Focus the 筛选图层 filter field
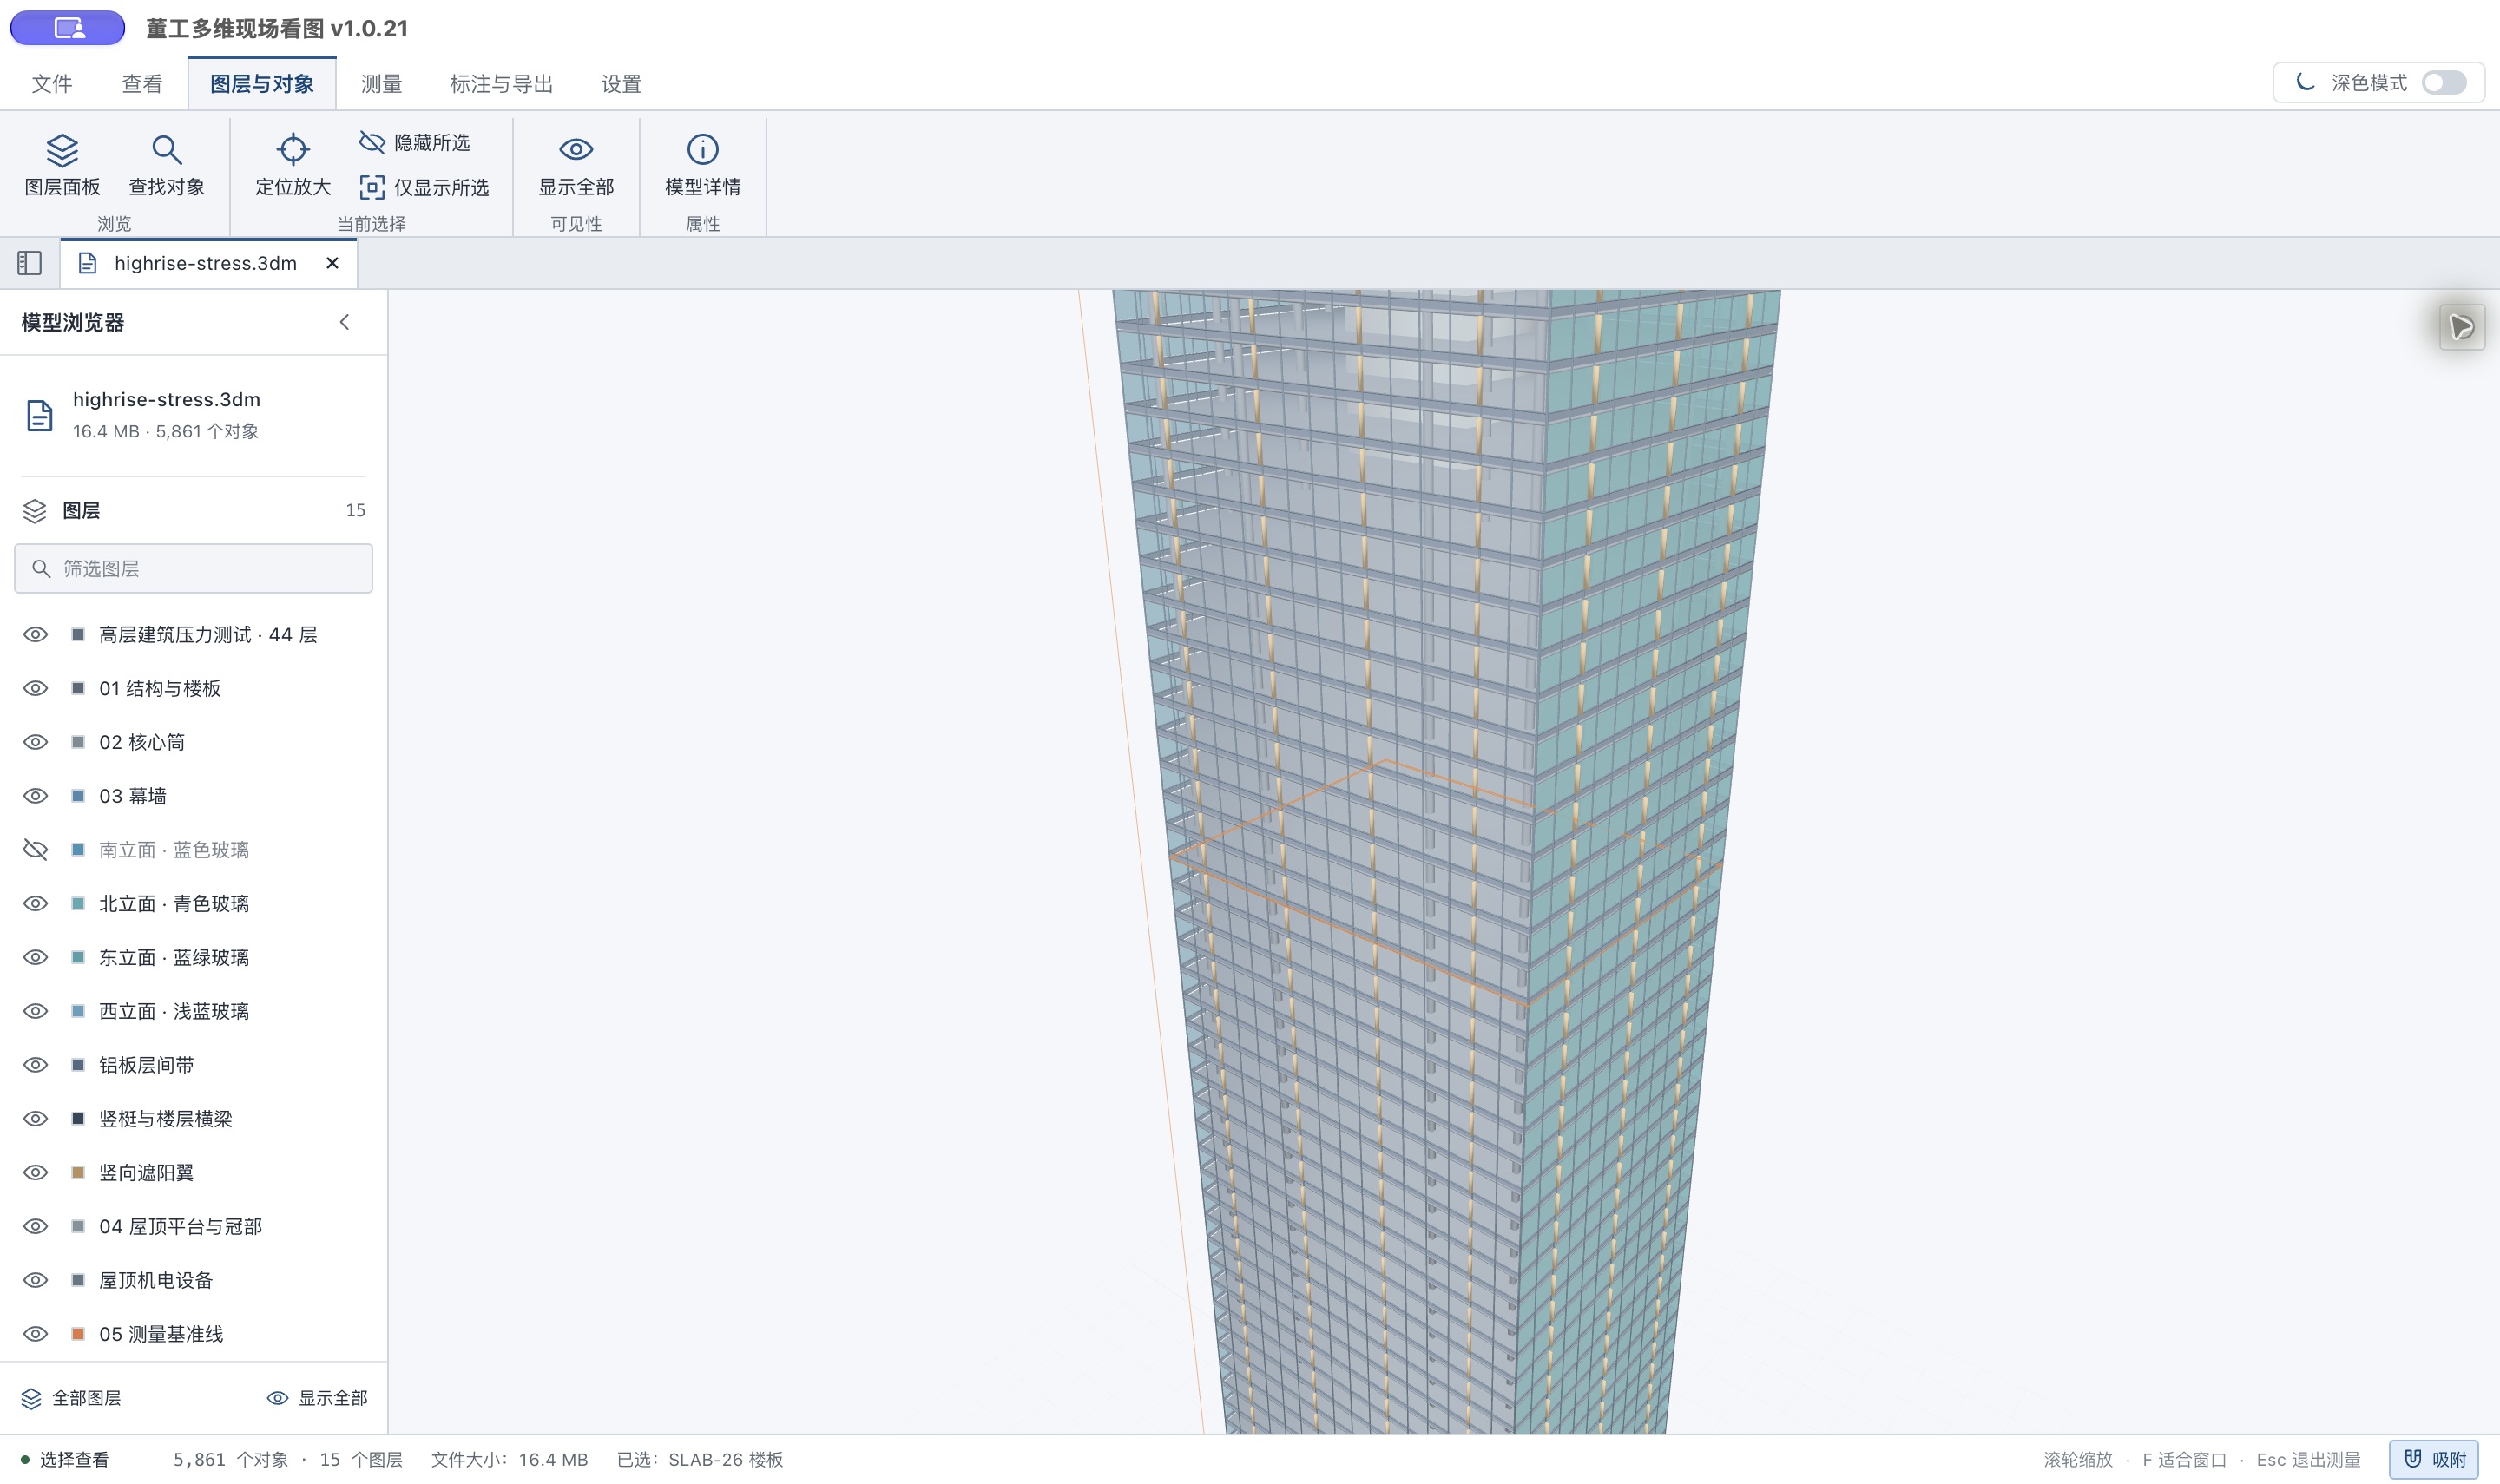The height and width of the screenshot is (1484, 2500). 193,568
